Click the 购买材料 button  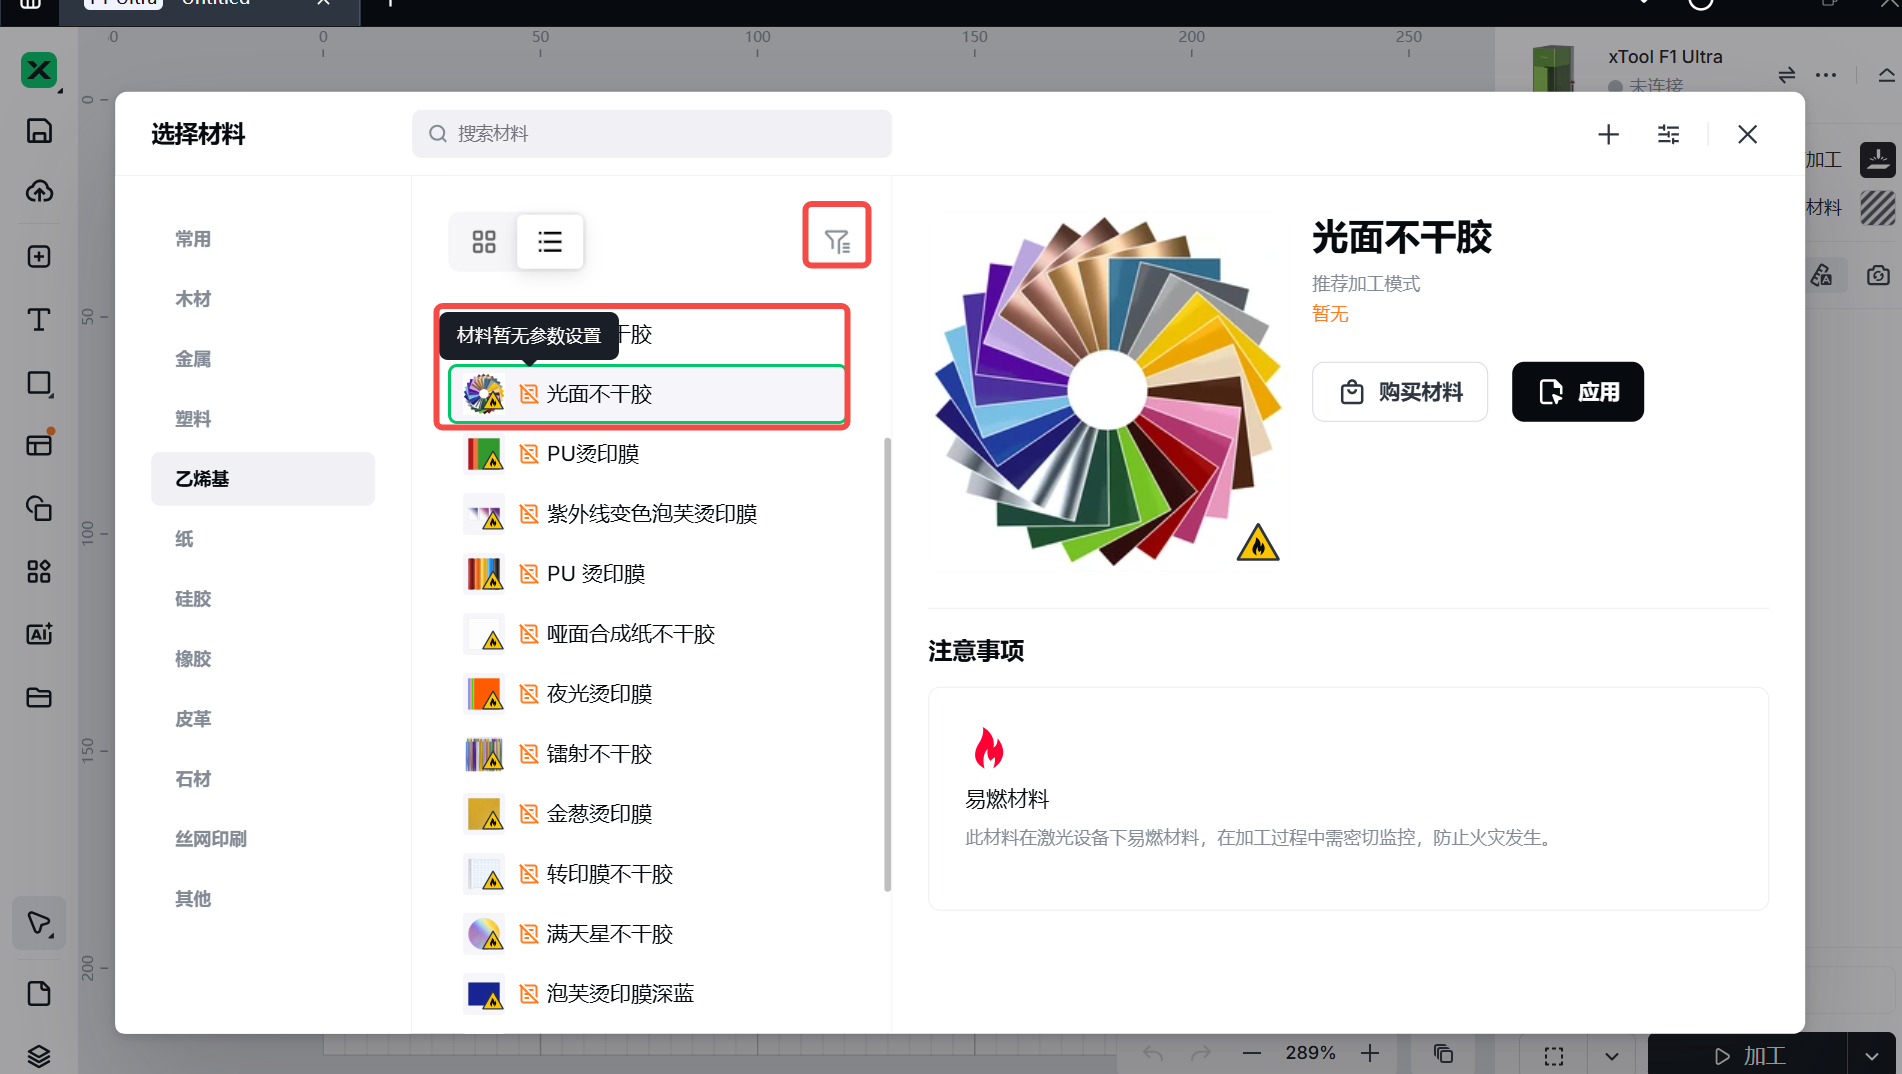(x=1399, y=392)
